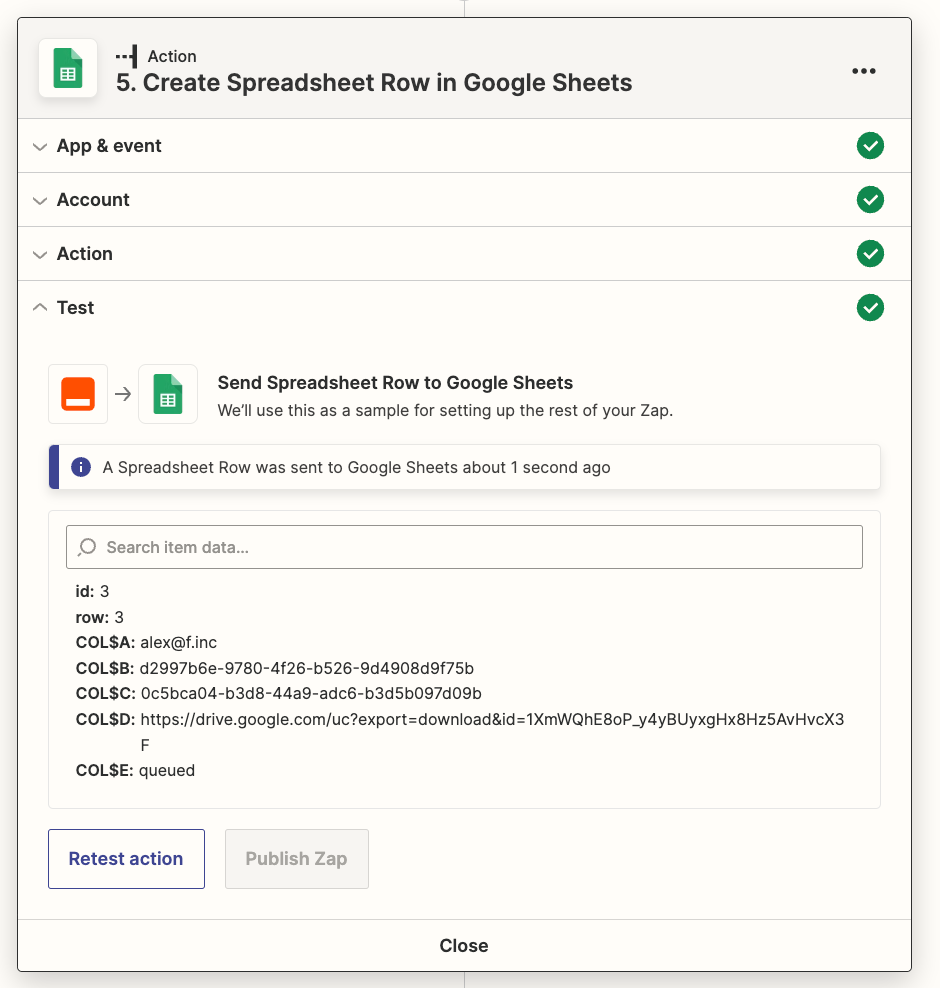
Task: Select COL$B value d2997b6e UUID
Action: pos(307,668)
